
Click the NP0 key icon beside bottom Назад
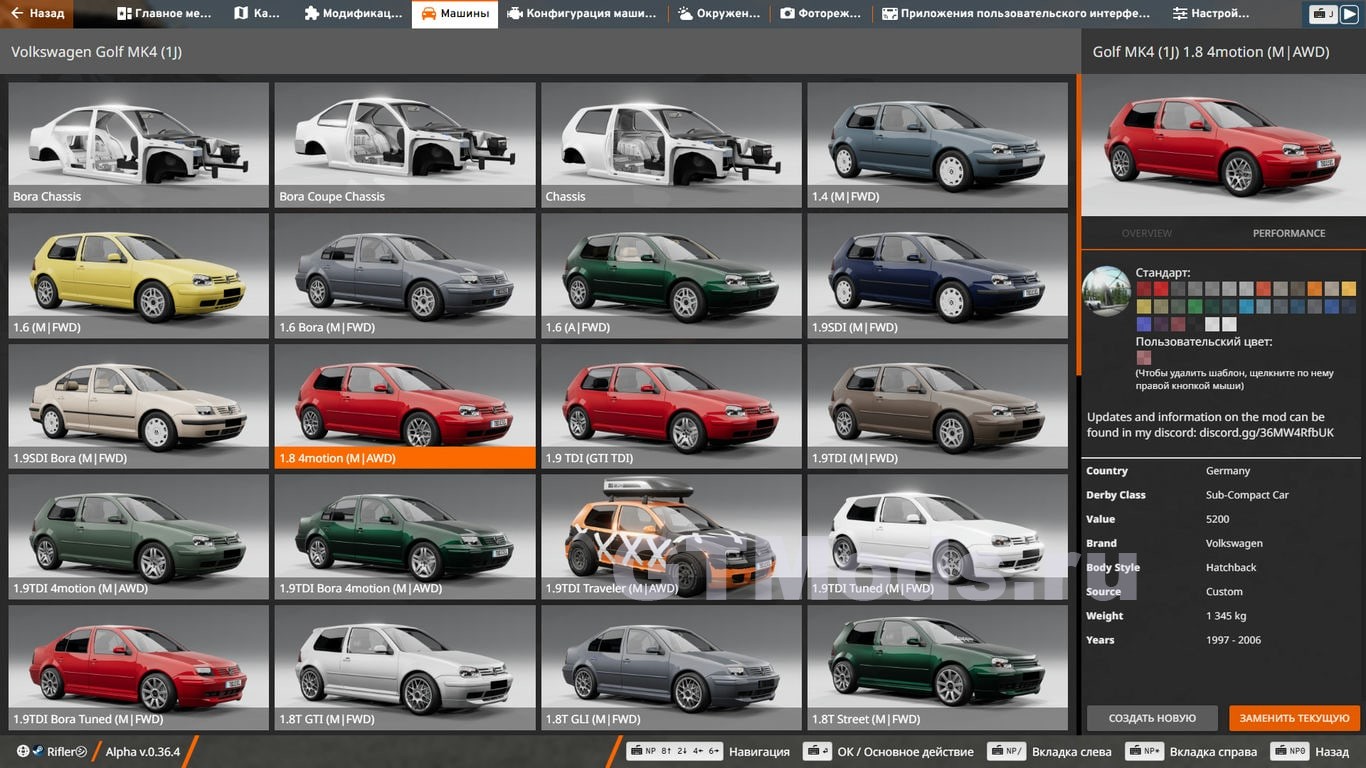click(1289, 751)
